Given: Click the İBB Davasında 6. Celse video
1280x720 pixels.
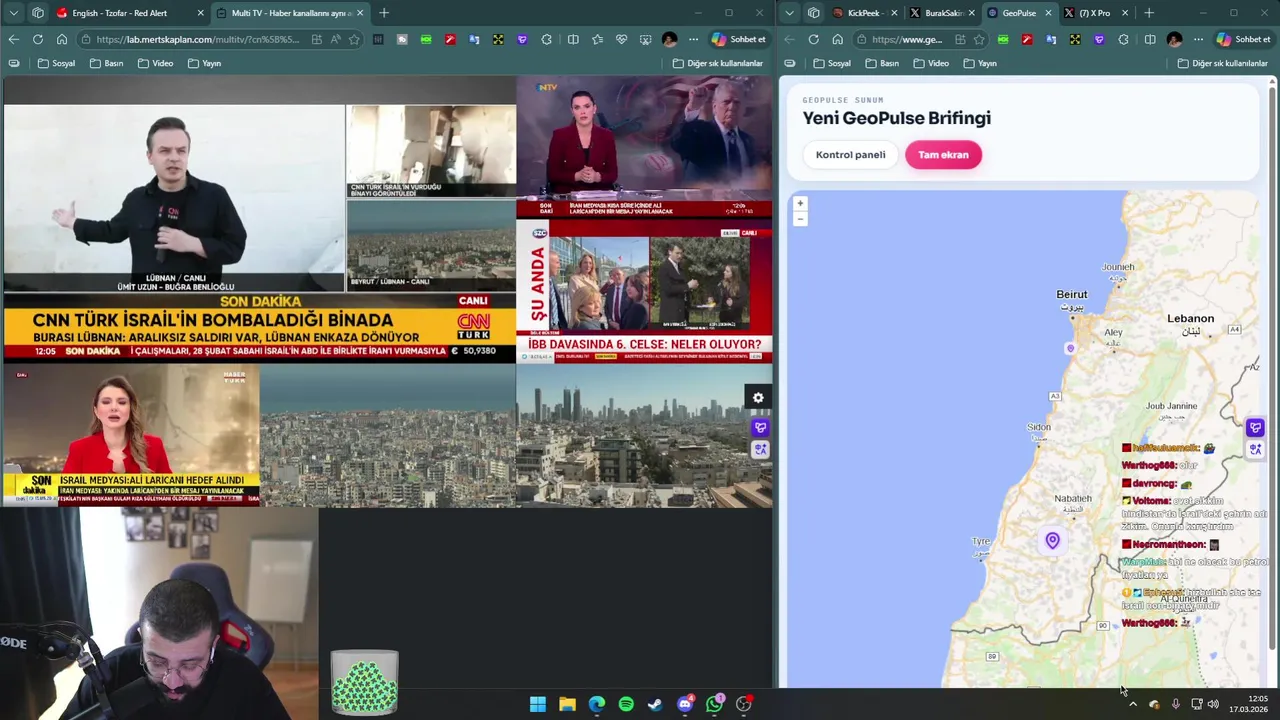Looking at the screenshot, I should [644, 291].
